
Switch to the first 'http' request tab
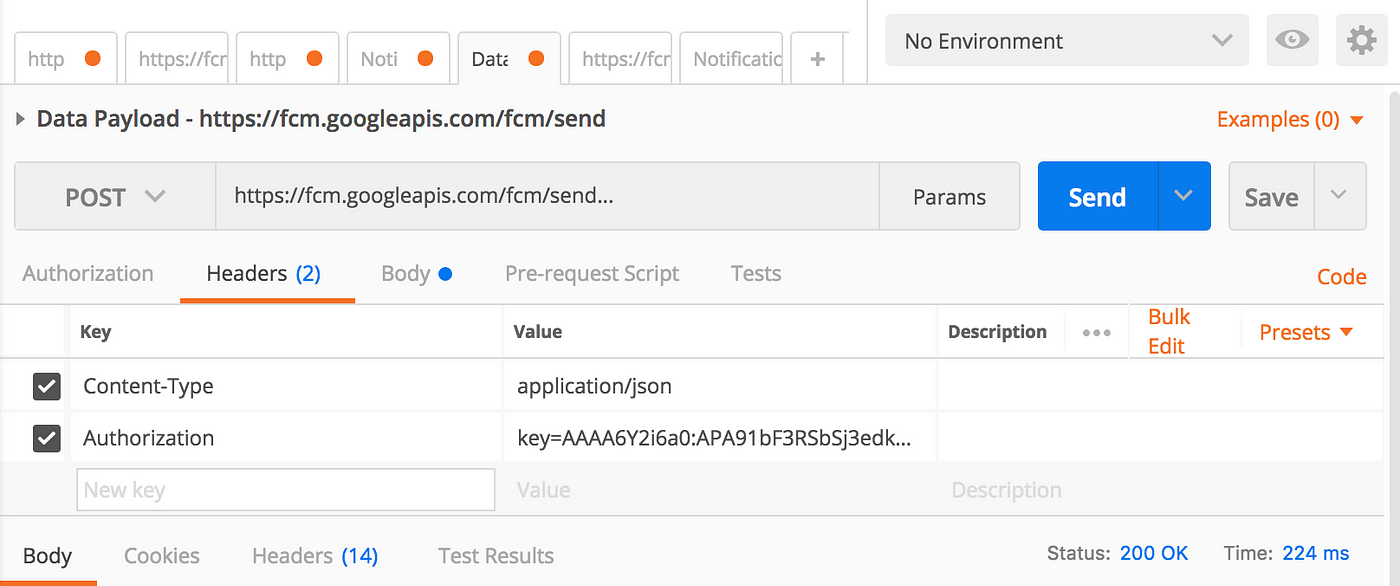pyautogui.click(x=65, y=59)
